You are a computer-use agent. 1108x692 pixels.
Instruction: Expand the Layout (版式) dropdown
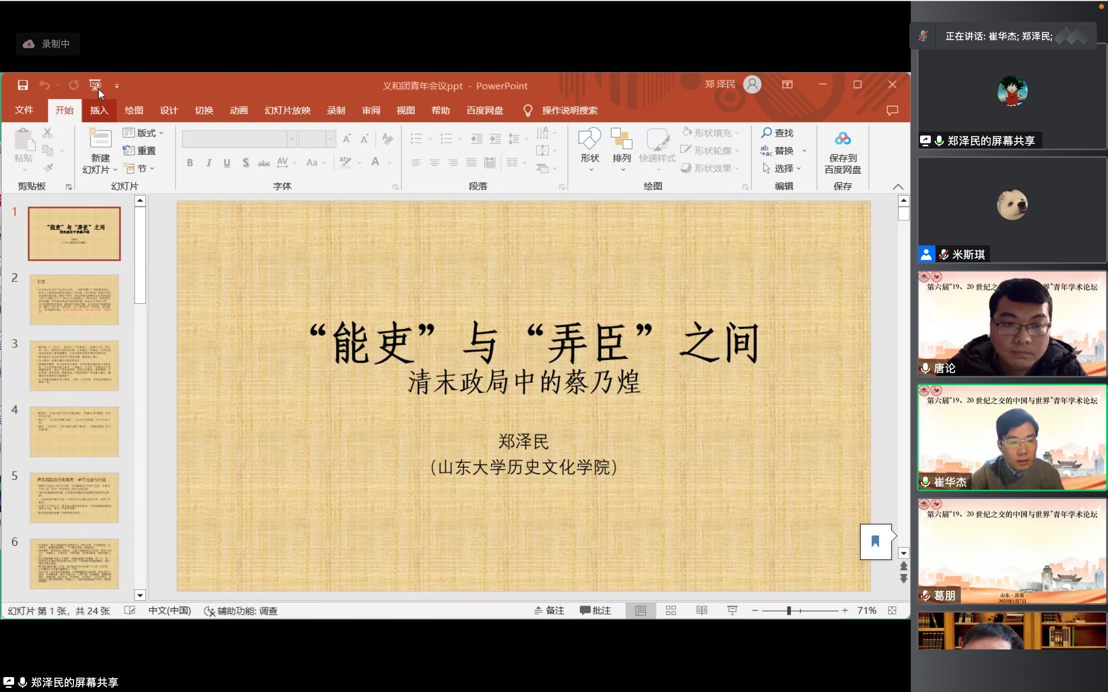click(x=143, y=133)
